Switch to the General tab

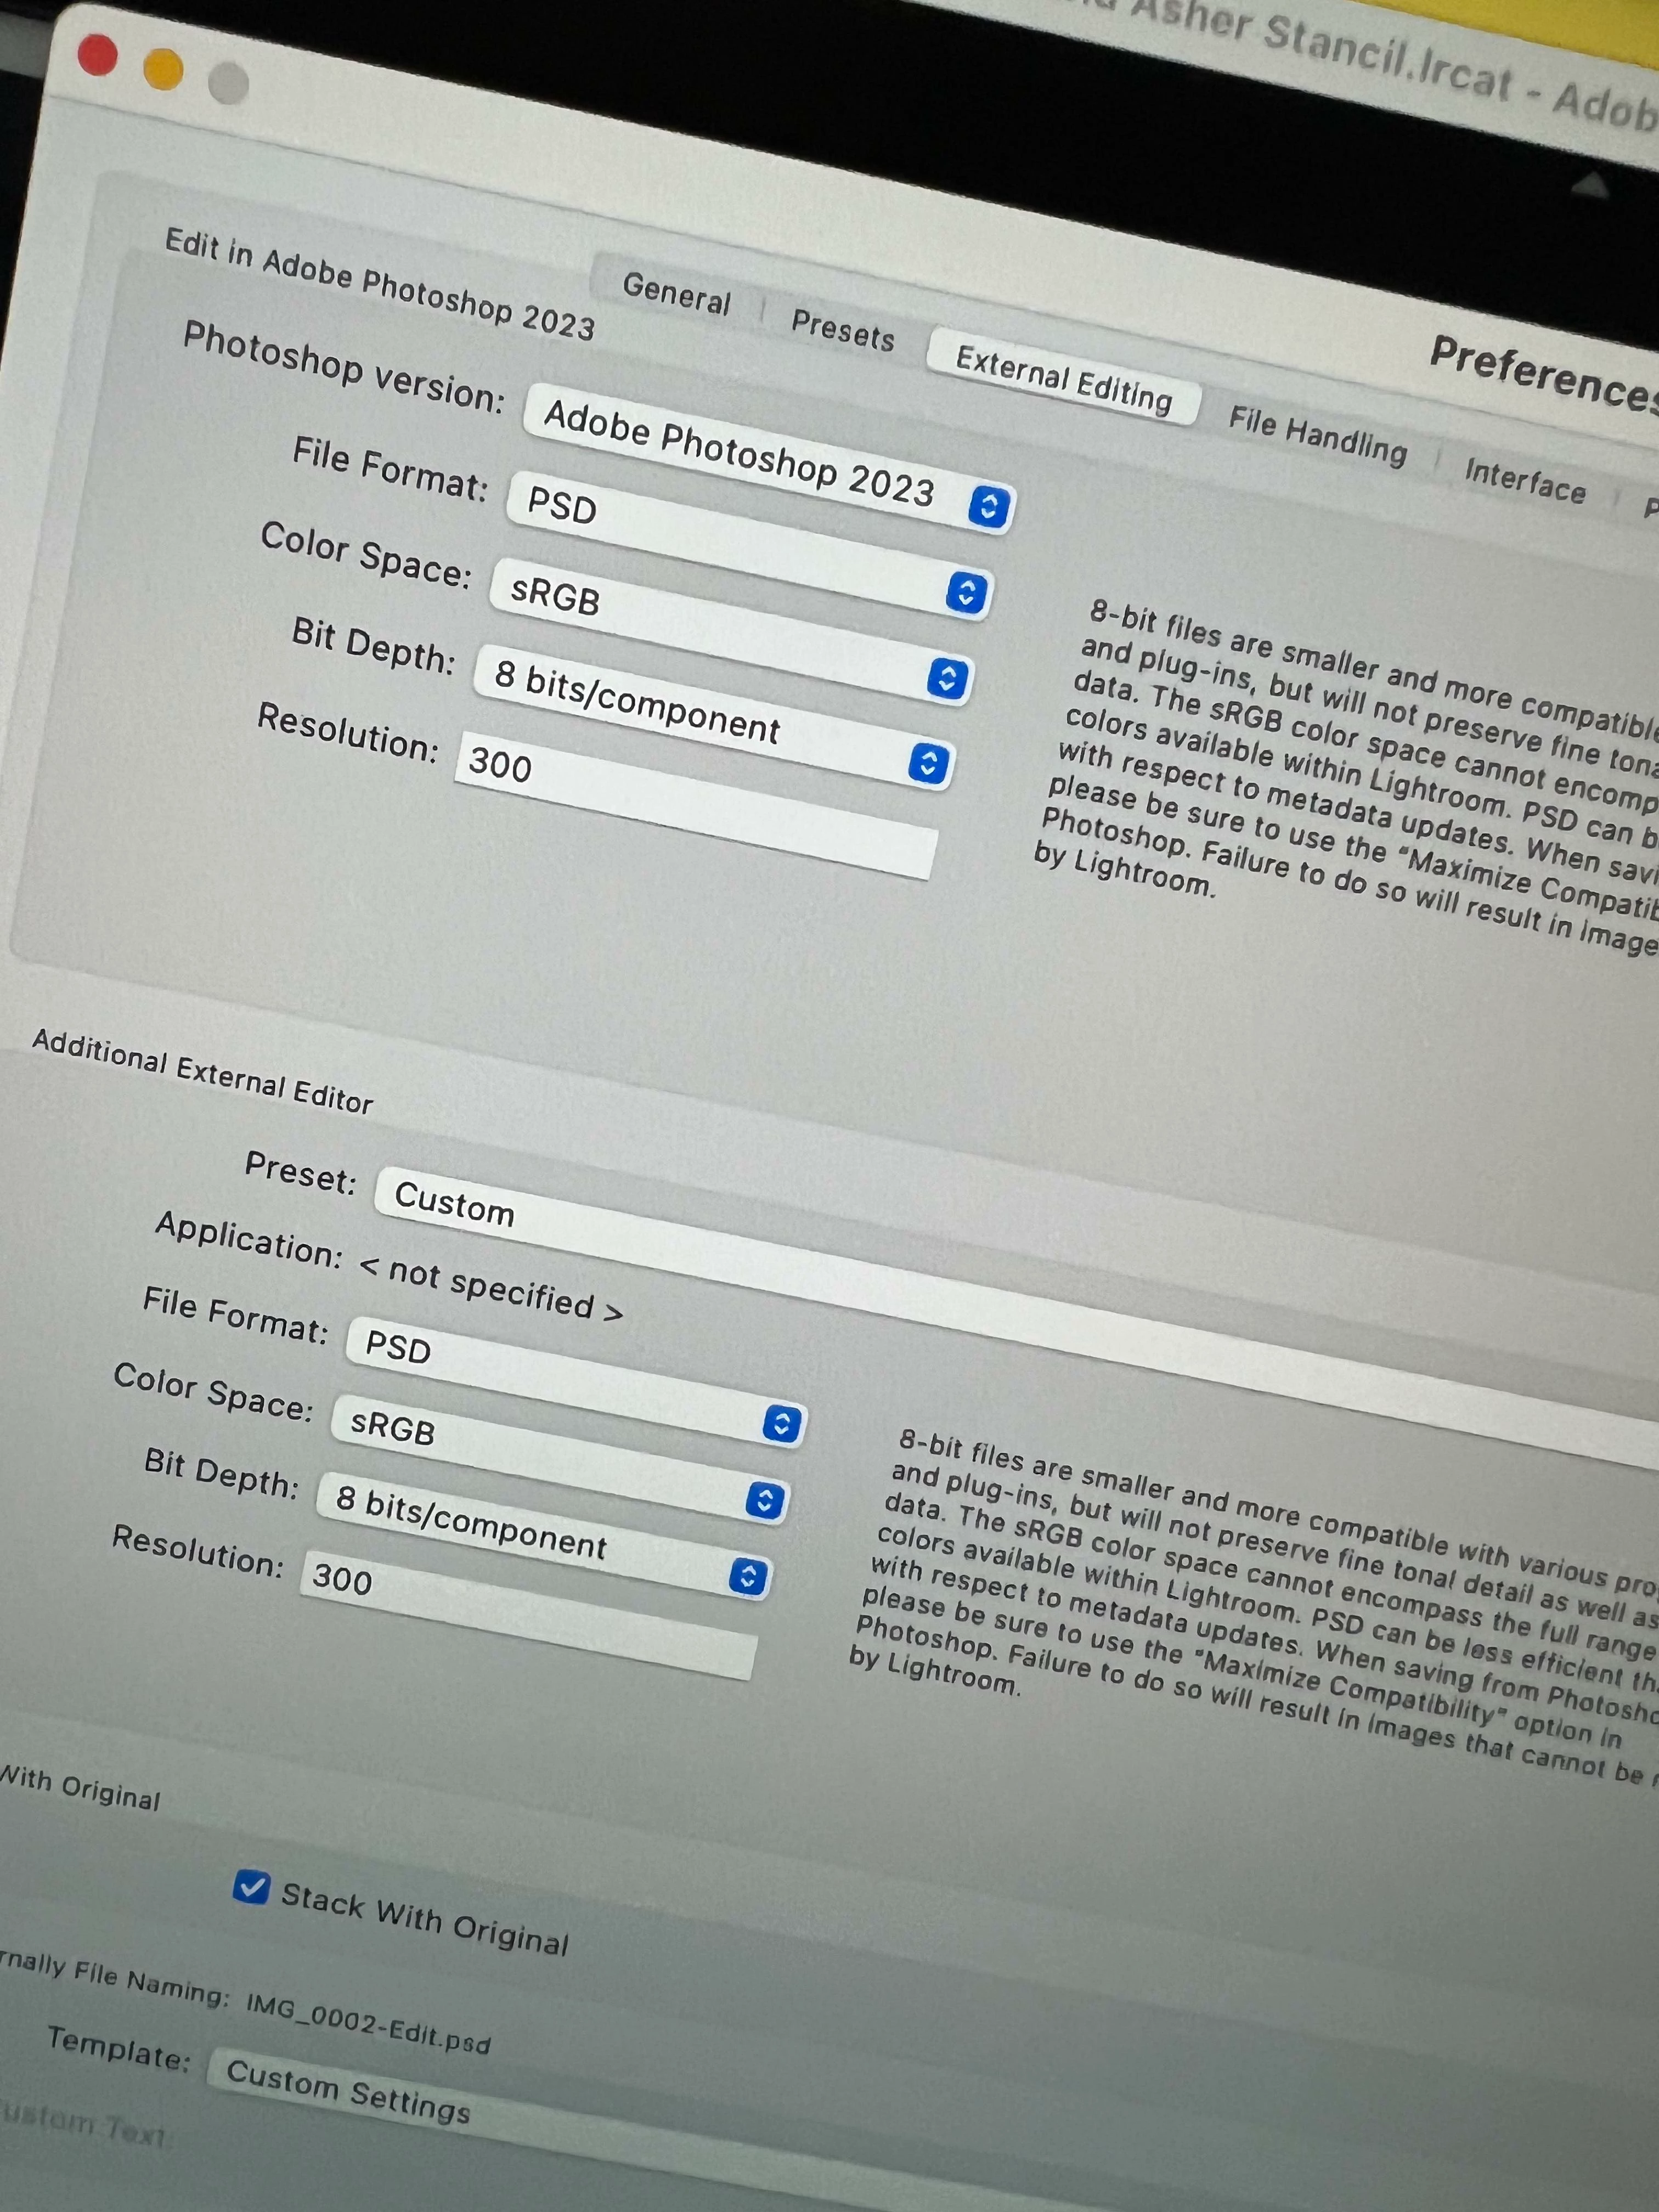[676, 292]
